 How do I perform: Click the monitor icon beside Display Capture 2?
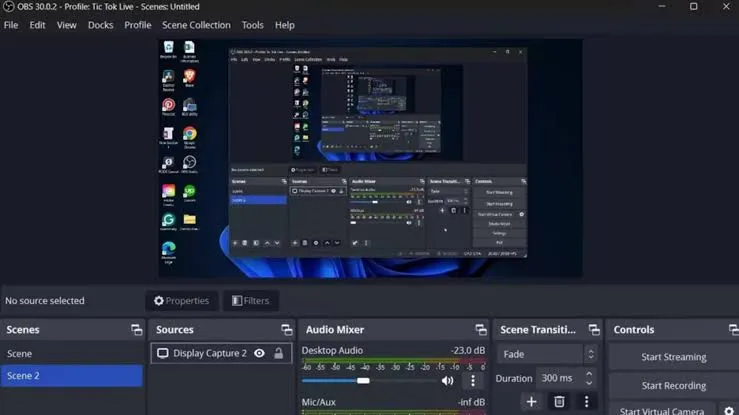(163, 353)
